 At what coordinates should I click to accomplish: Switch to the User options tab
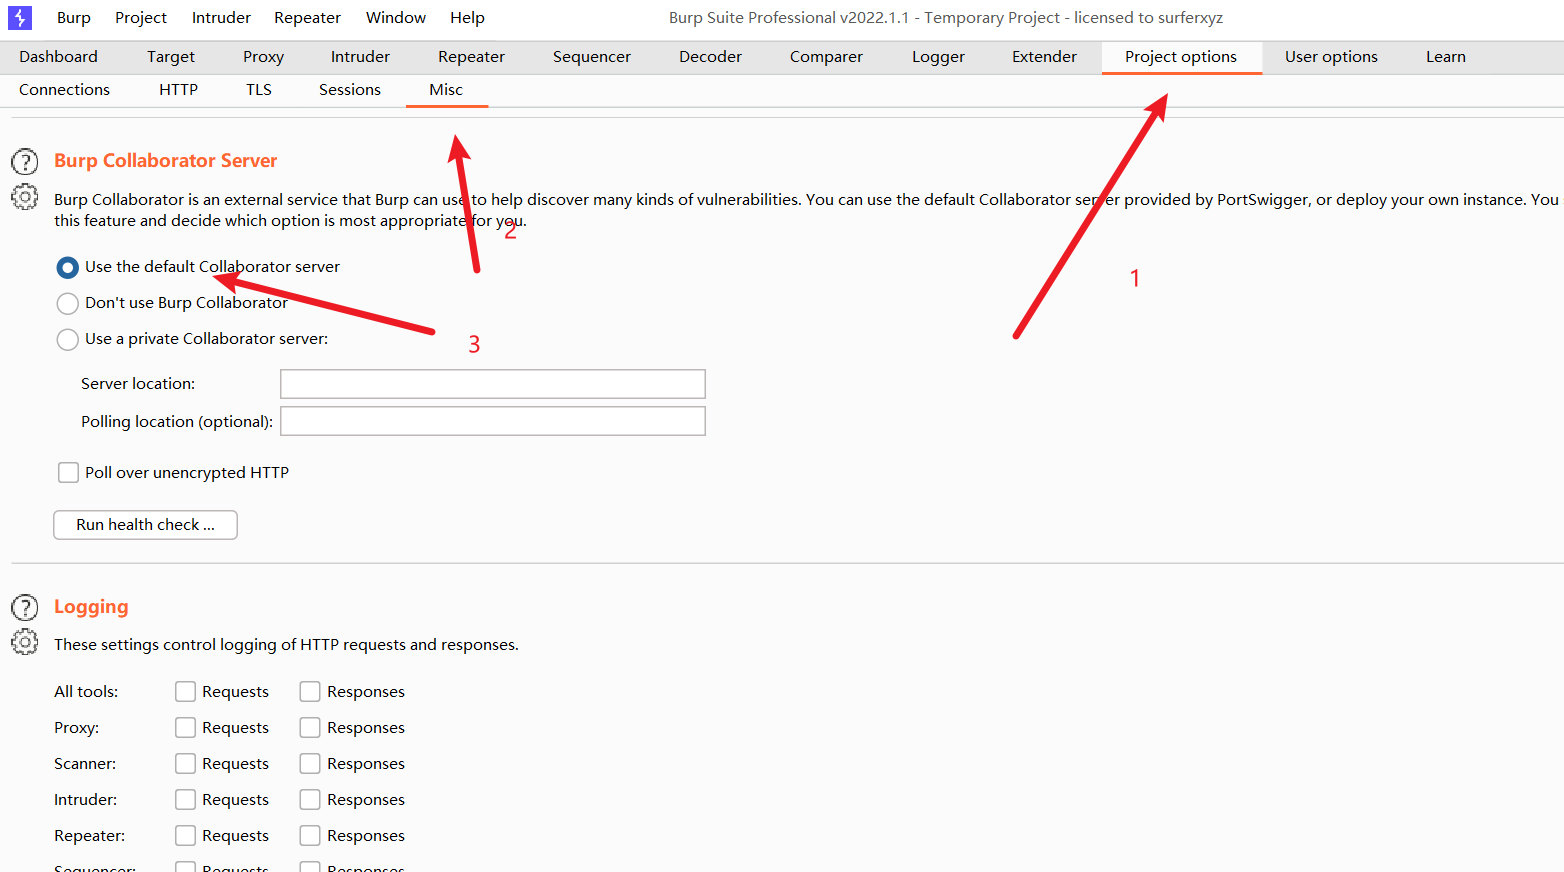pos(1331,57)
